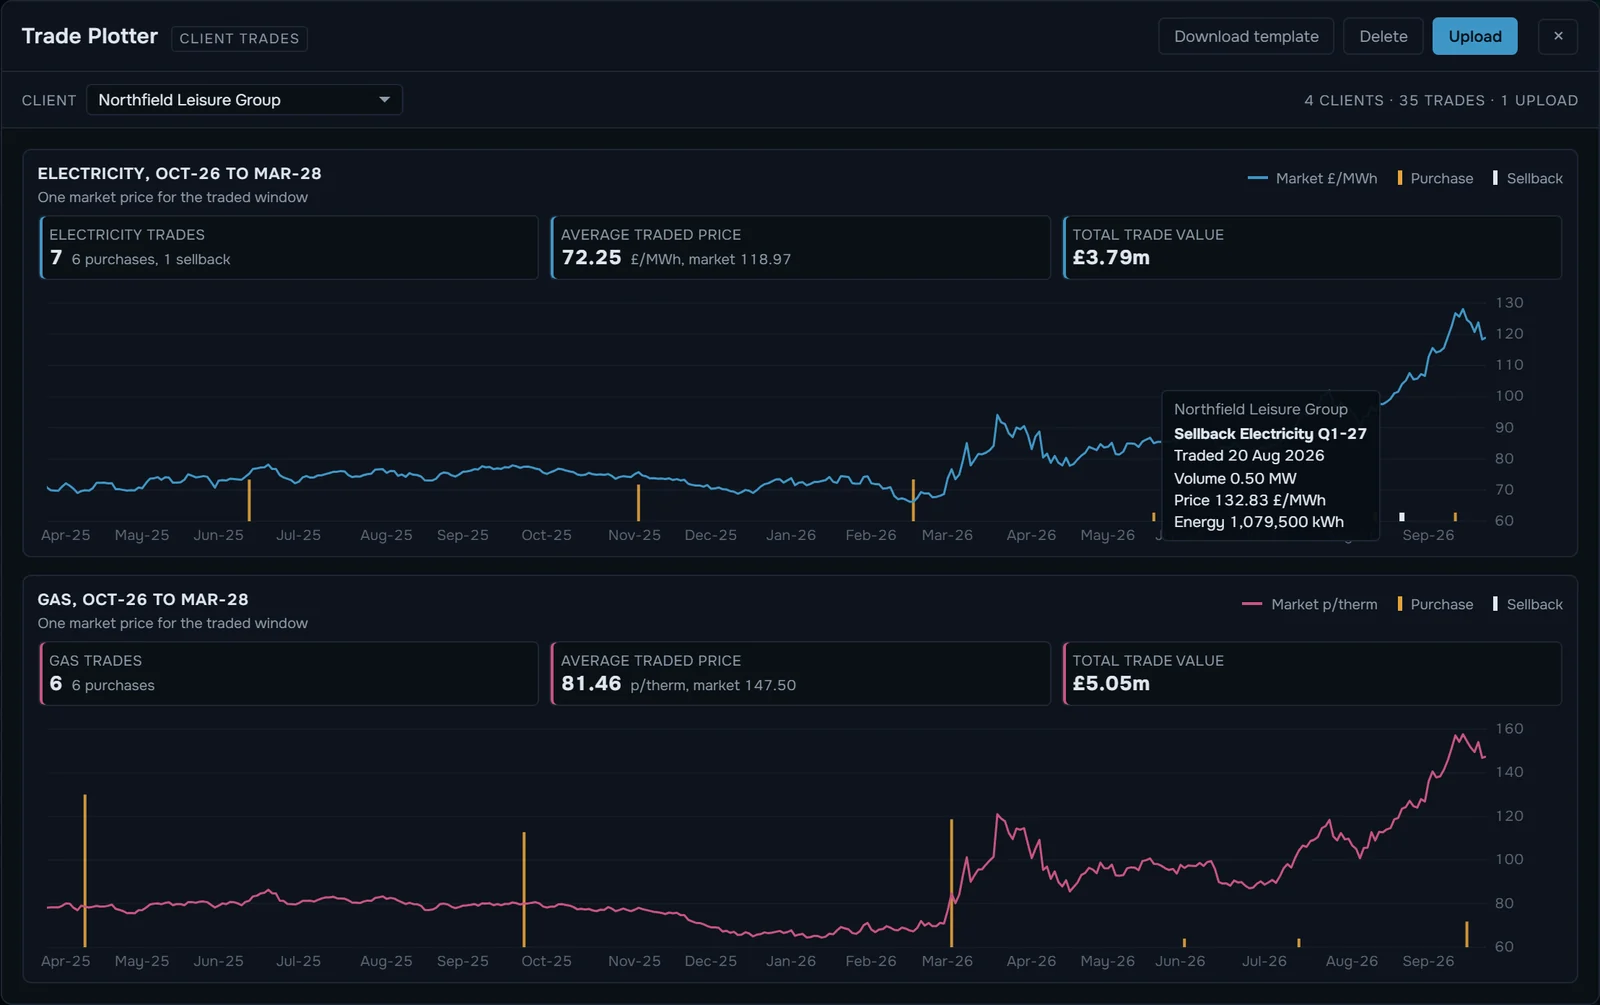Screen dimensions: 1600x1005
Task: Click the Trade Plotter title
Action: 90,36
